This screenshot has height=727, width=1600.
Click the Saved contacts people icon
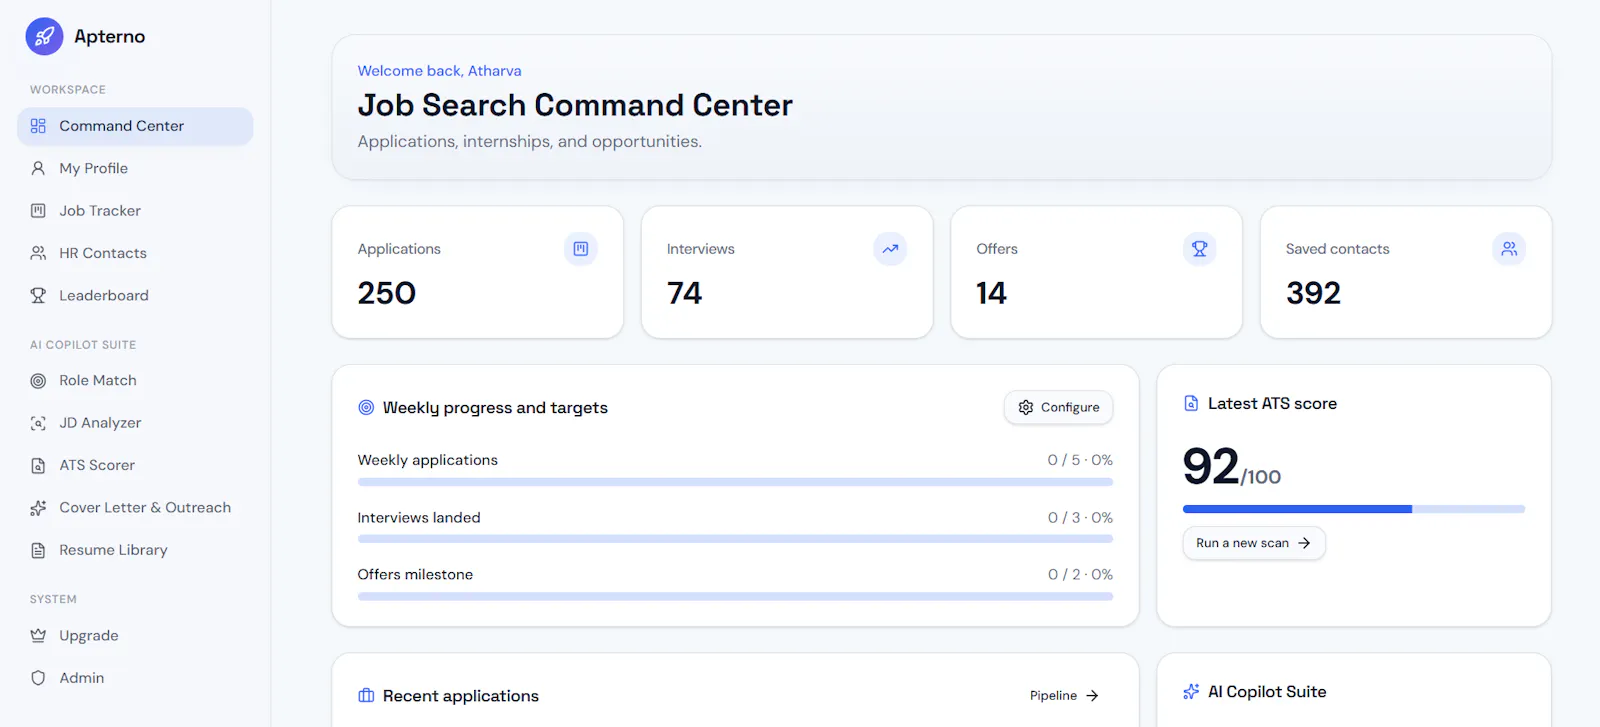pos(1509,248)
